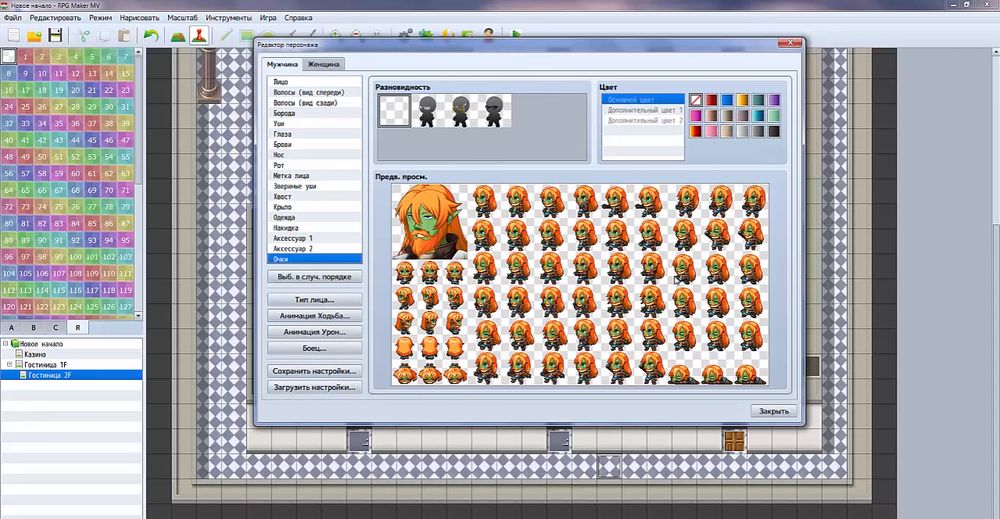Viewport: 1000px width, 519px height.
Task: Pick the purple color swatch
Action: 774,99
